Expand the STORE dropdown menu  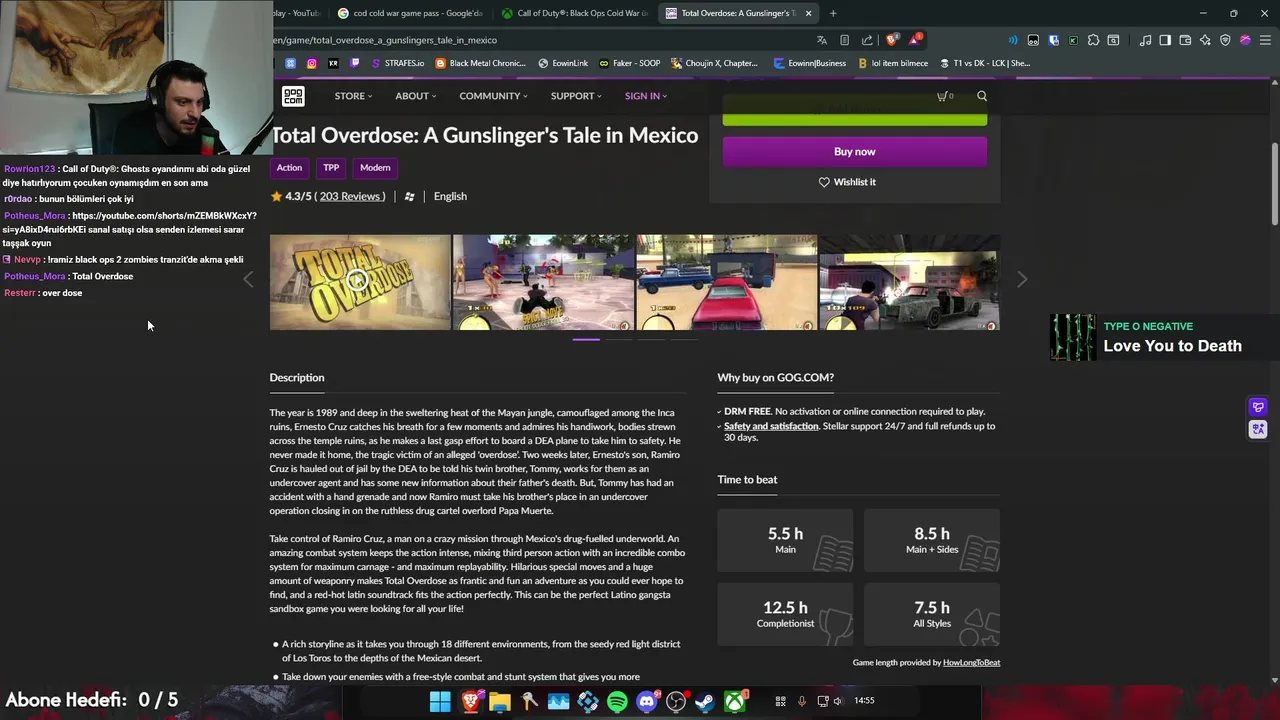click(353, 96)
